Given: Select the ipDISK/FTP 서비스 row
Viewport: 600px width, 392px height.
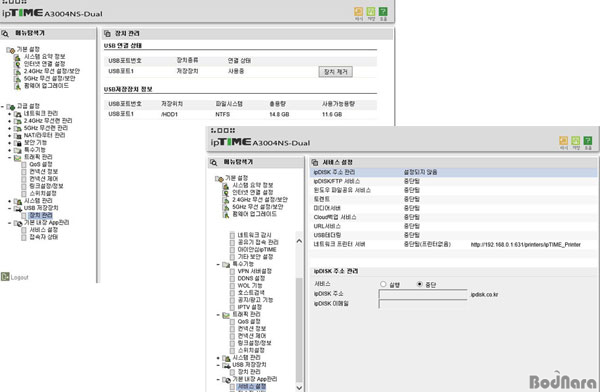Looking at the screenshot, I should coord(453,181).
